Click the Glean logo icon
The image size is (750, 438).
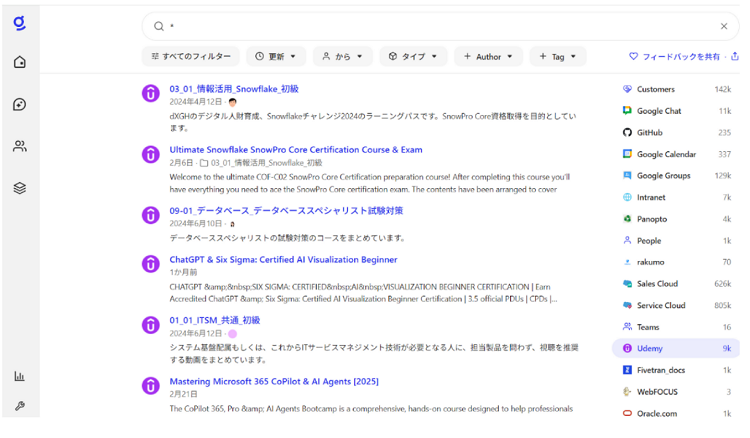coord(19,23)
